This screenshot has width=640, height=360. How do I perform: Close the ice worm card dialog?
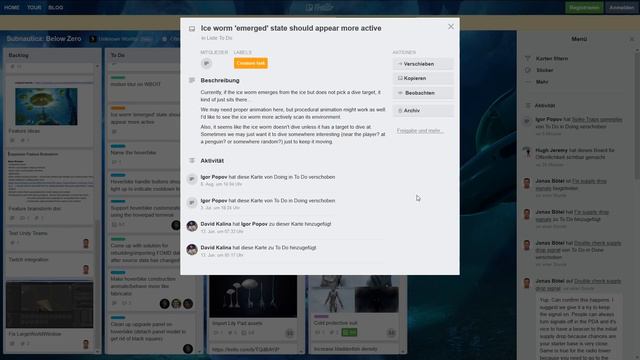click(x=451, y=27)
